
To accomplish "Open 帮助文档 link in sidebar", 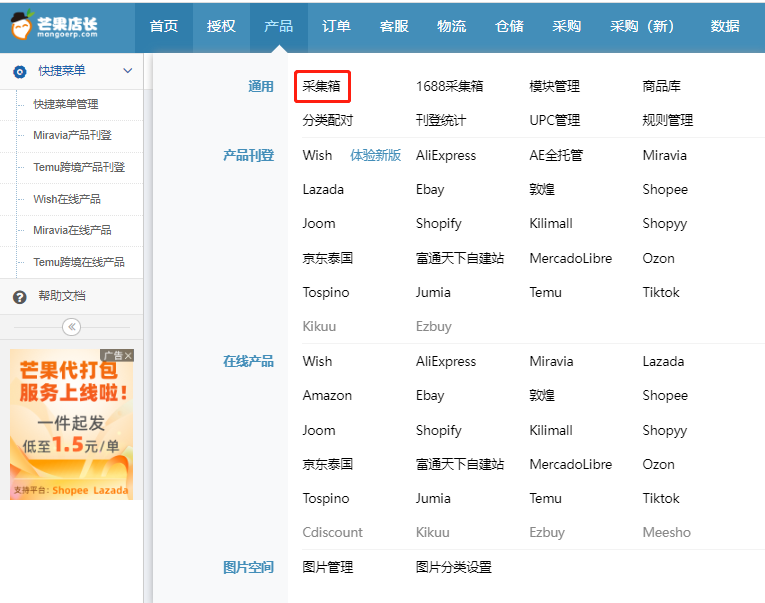I will tap(62, 296).
